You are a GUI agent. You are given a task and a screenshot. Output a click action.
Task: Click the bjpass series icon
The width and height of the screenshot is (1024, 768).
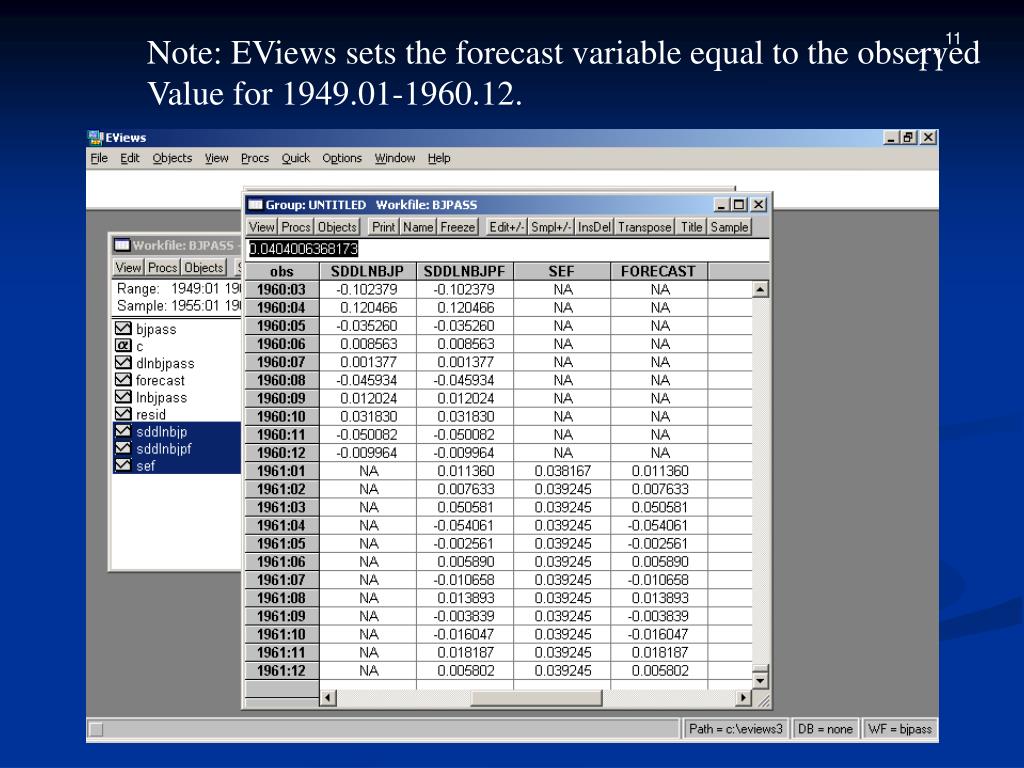coord(123,329)
